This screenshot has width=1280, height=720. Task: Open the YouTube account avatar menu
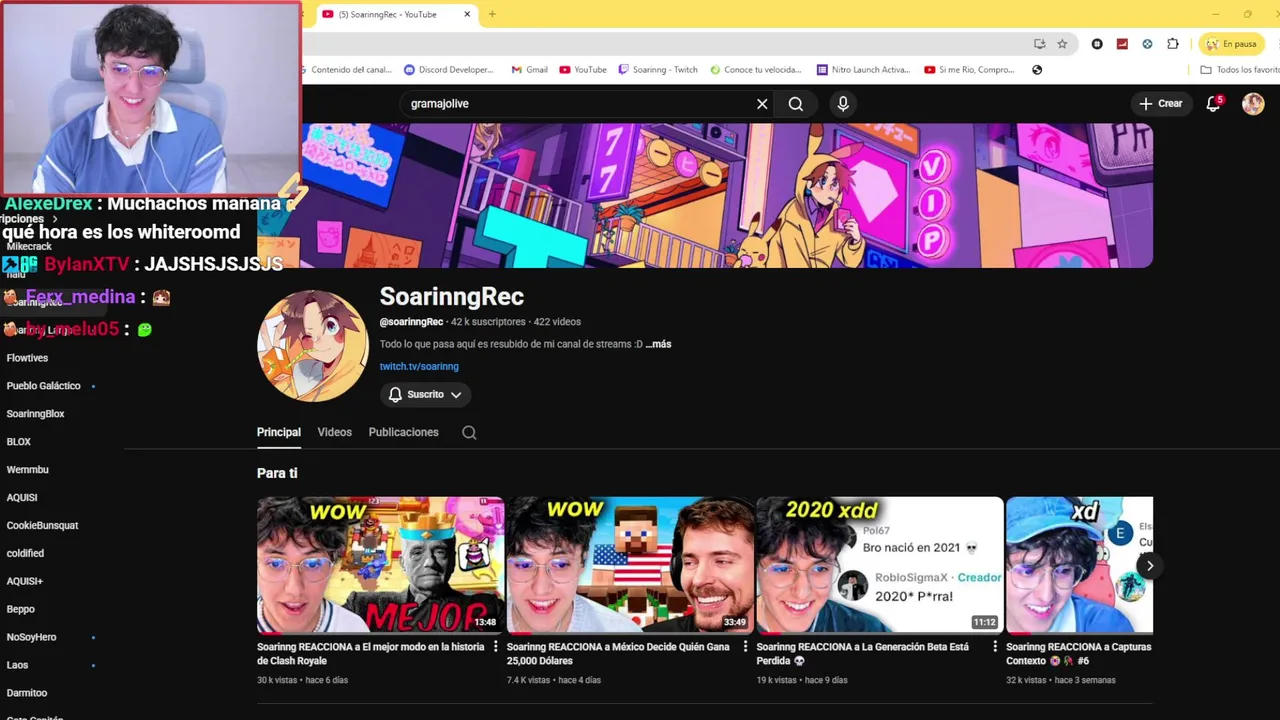1253,104
